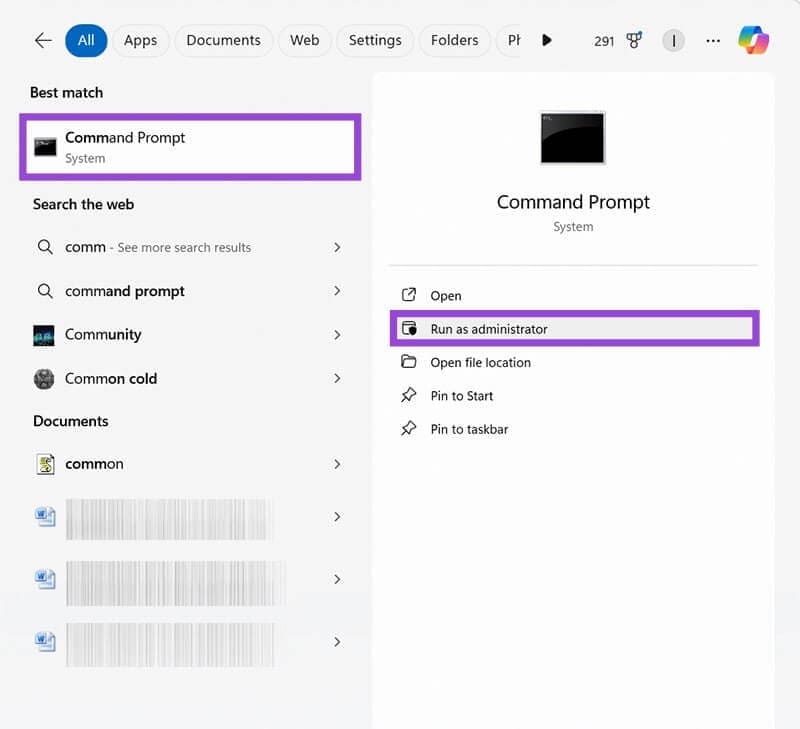The image size is (800, 729).
Task: Go back with the left arrow
Action: (x=43, y=40)
